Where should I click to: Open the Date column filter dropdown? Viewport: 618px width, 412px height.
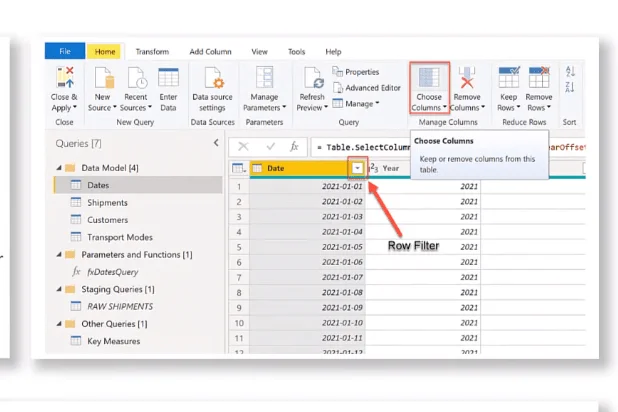point(357,168)
